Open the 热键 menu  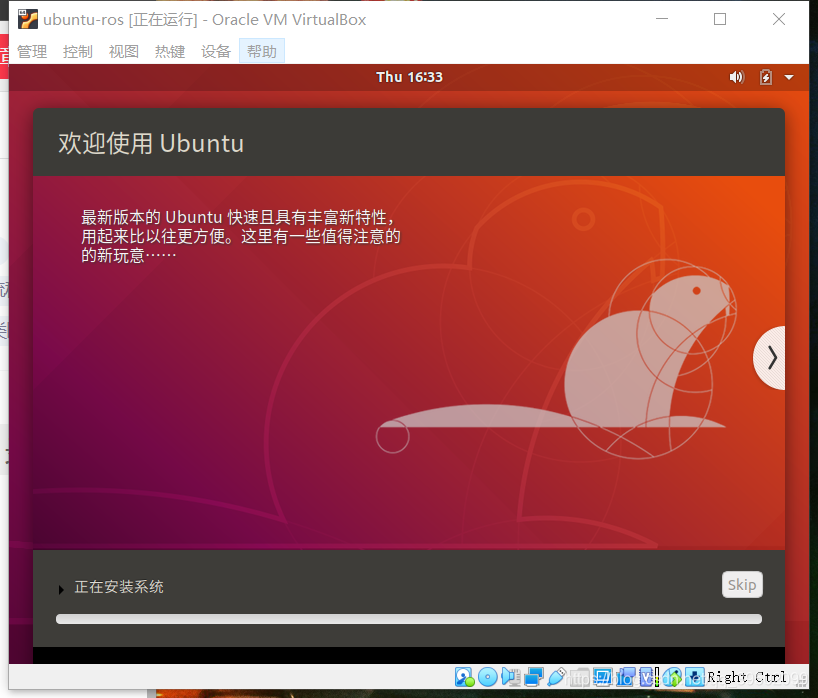[170, 51]
